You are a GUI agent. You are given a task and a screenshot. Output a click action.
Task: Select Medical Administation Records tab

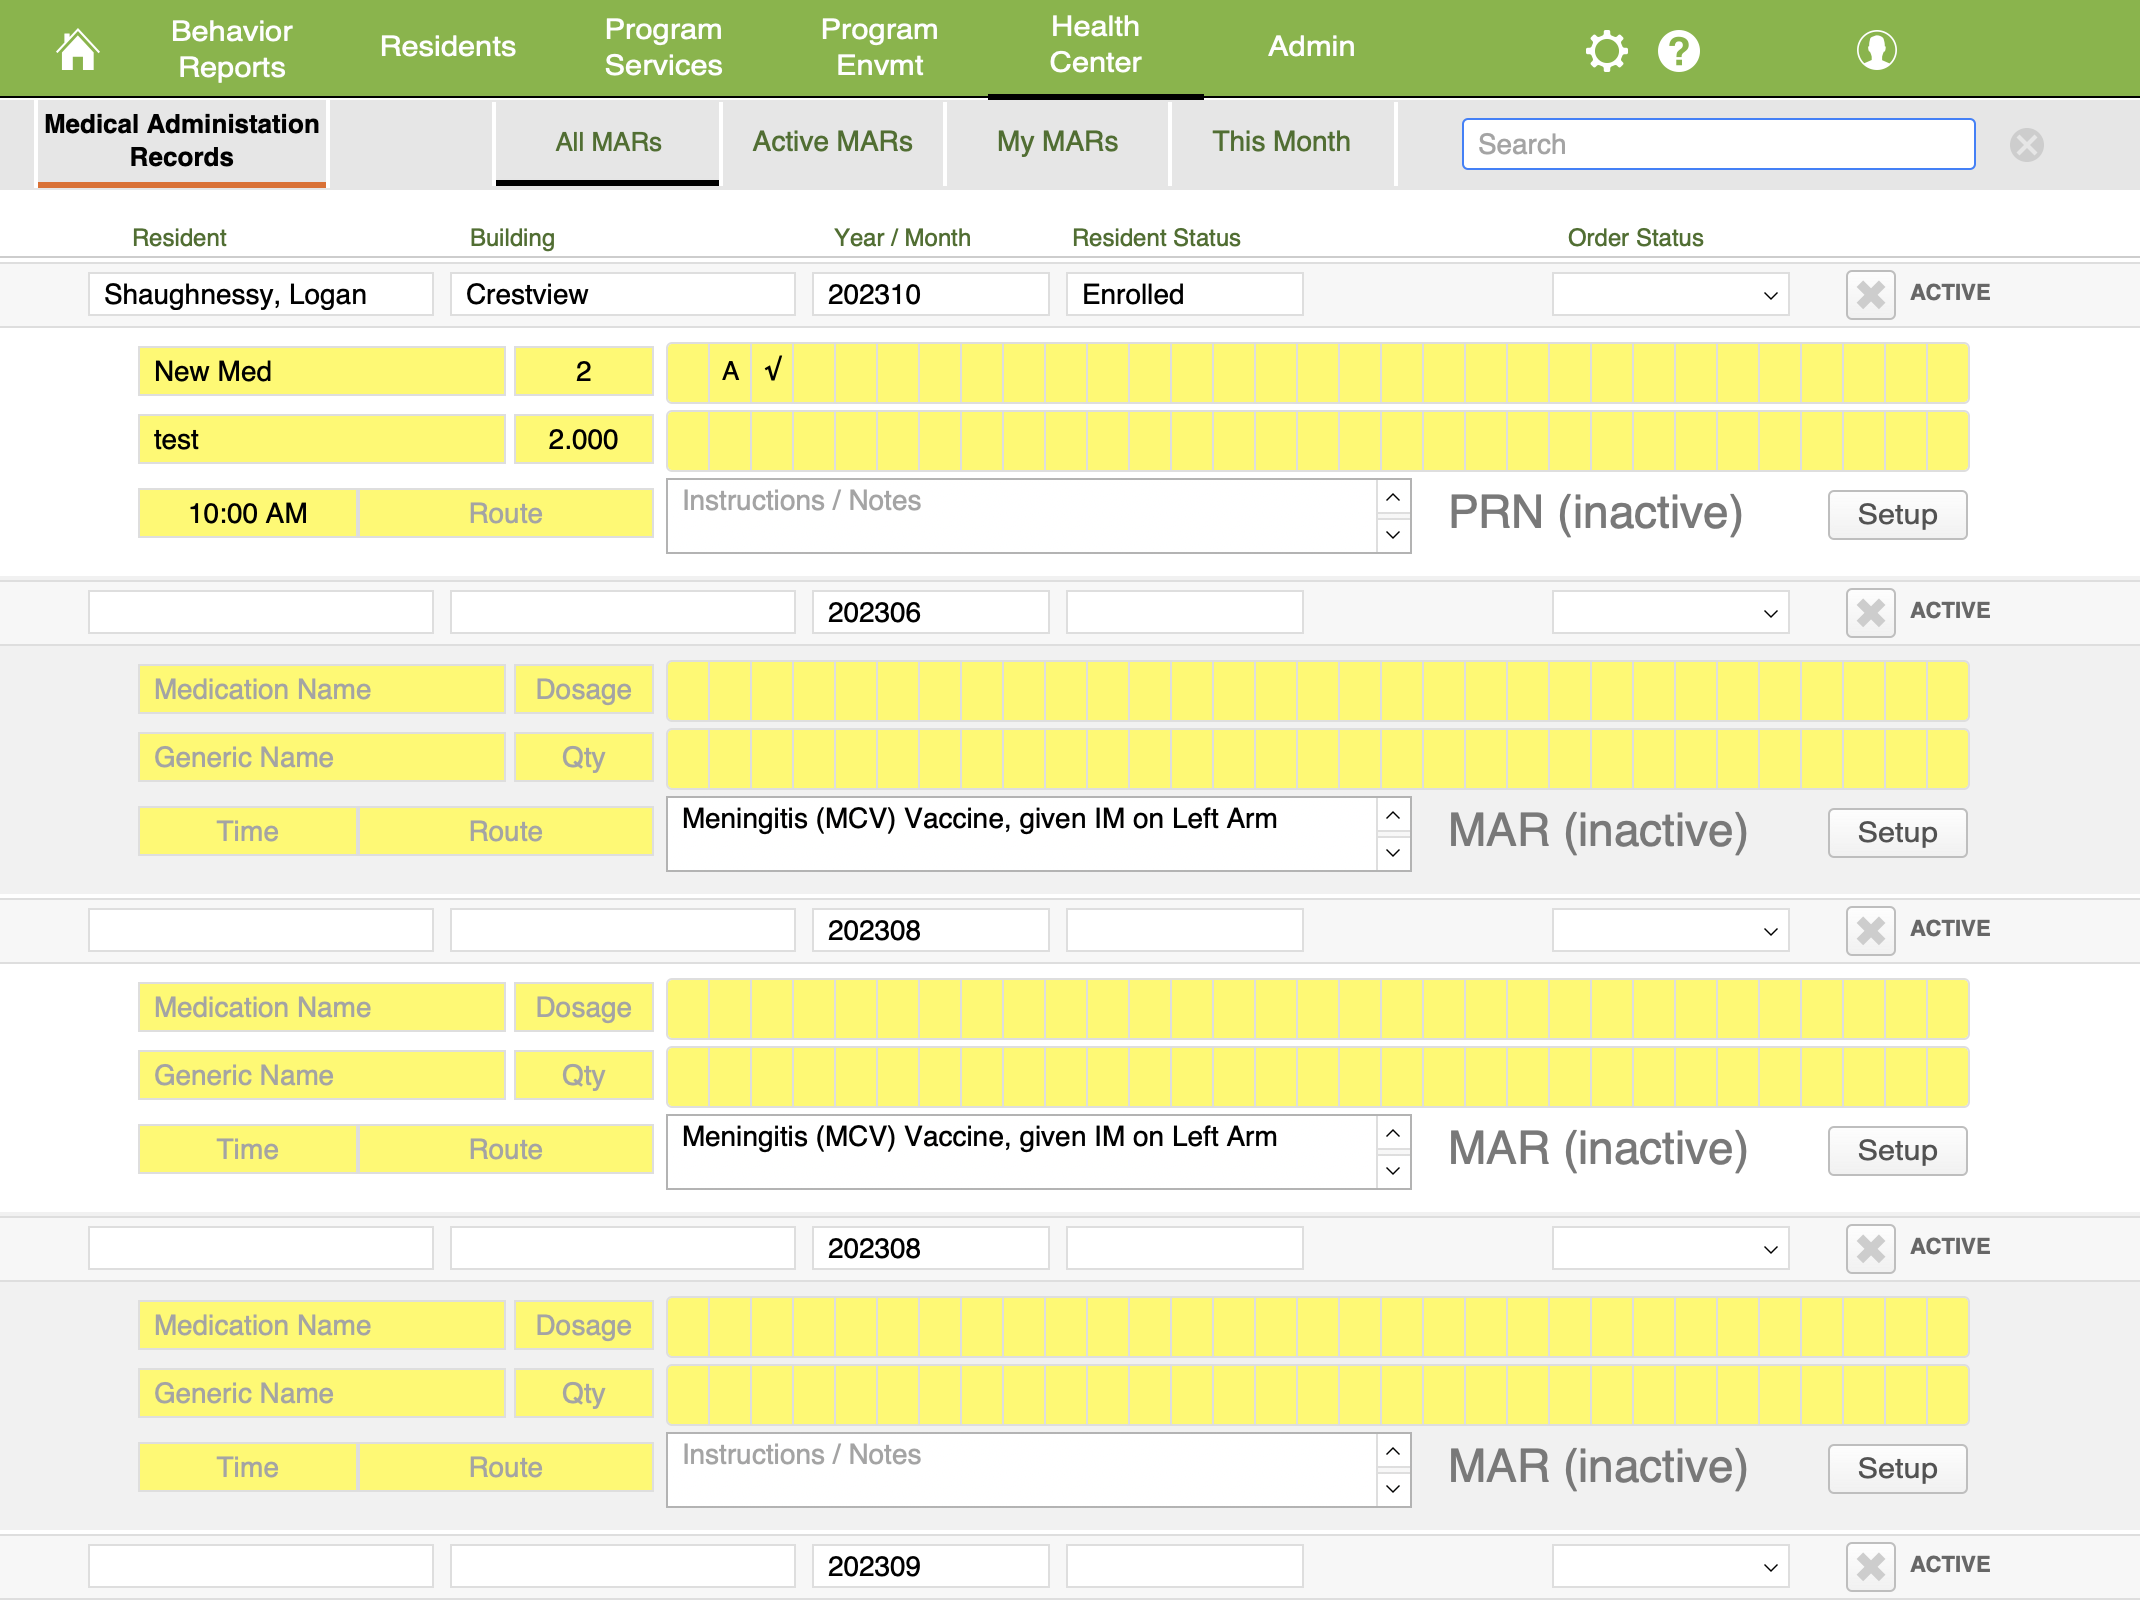pyautogui.click(x=182, y=141)
